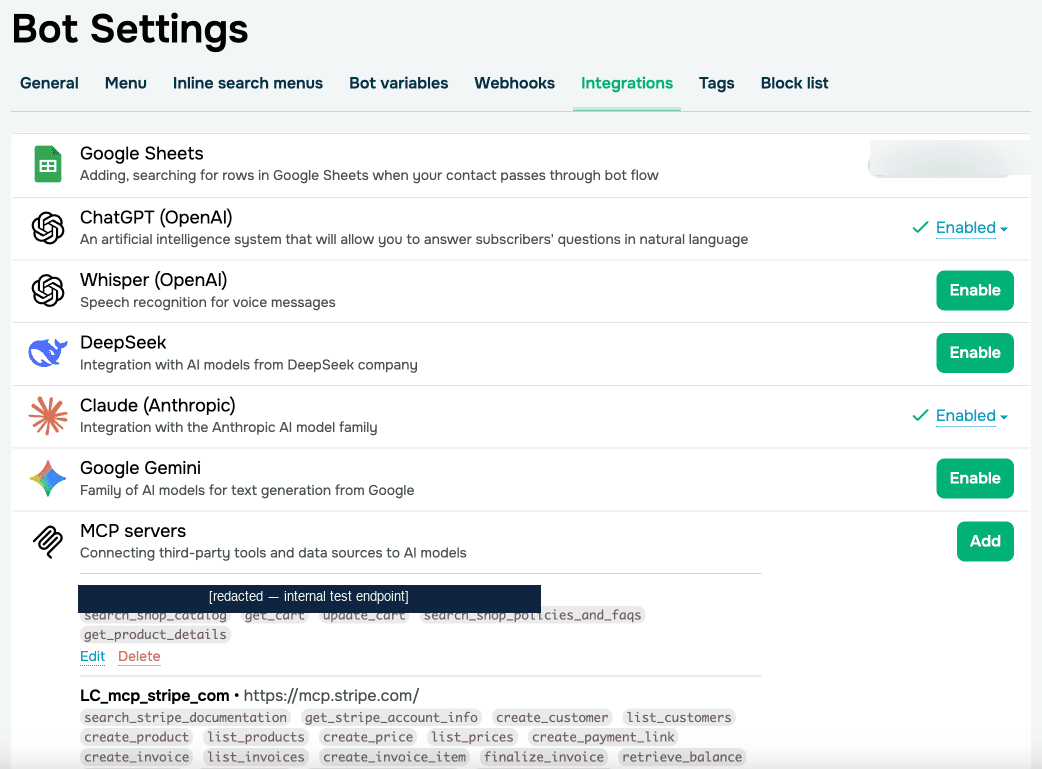Click the finalize_invoice tag

click(544, 757)
